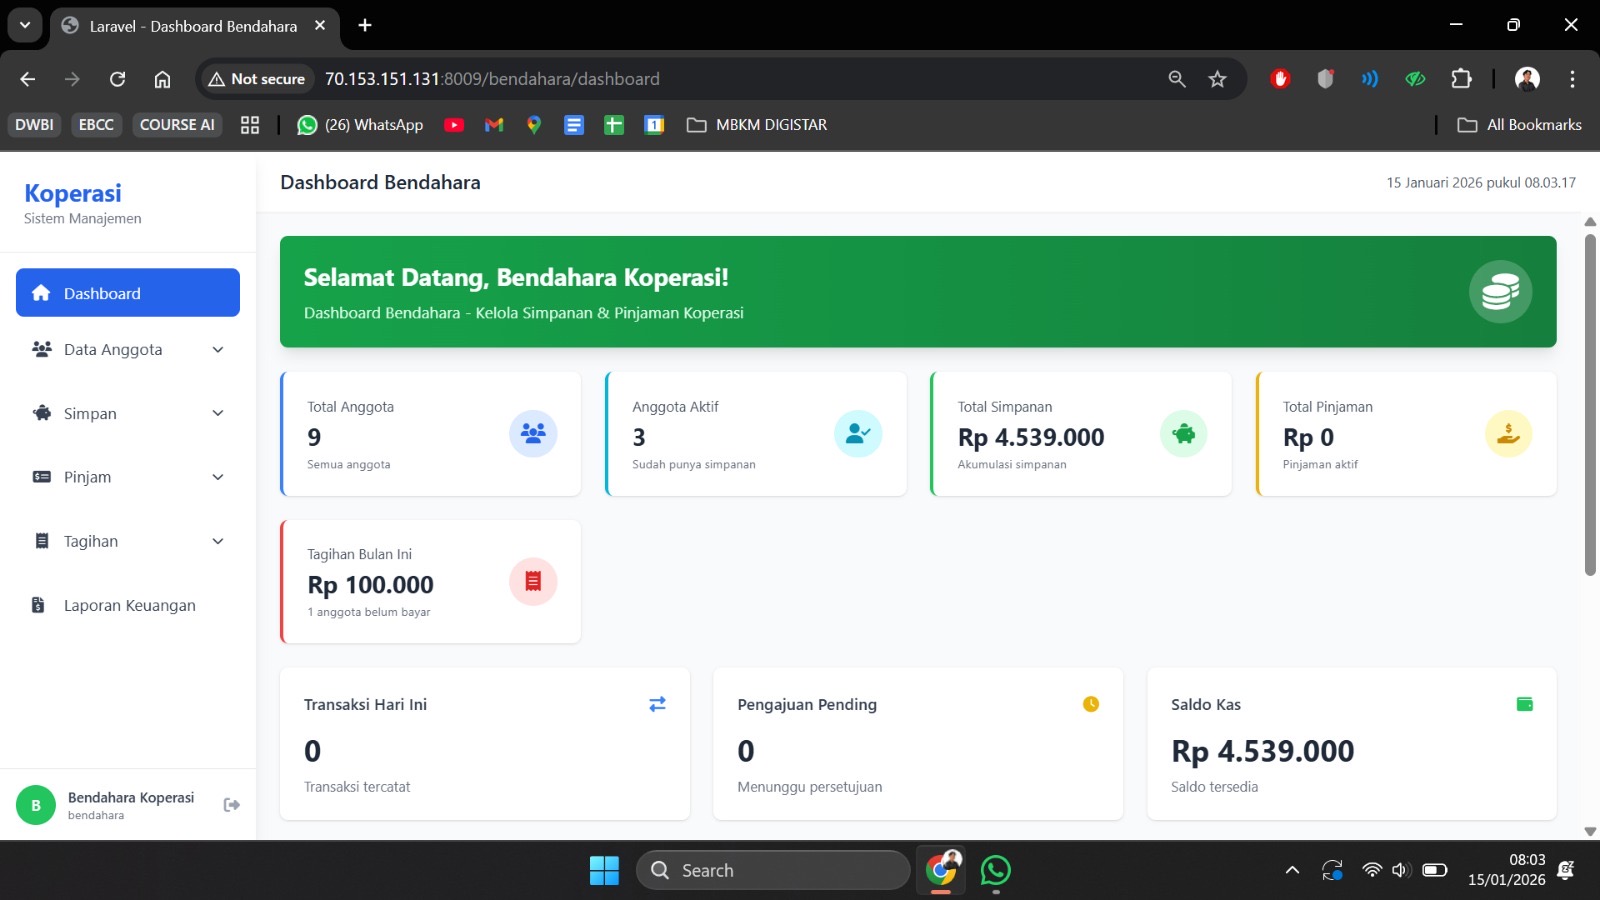The image size is (1600, 900).
Task: Close the Dashboard Bendahara tab
Action: [x=320, y=25]
